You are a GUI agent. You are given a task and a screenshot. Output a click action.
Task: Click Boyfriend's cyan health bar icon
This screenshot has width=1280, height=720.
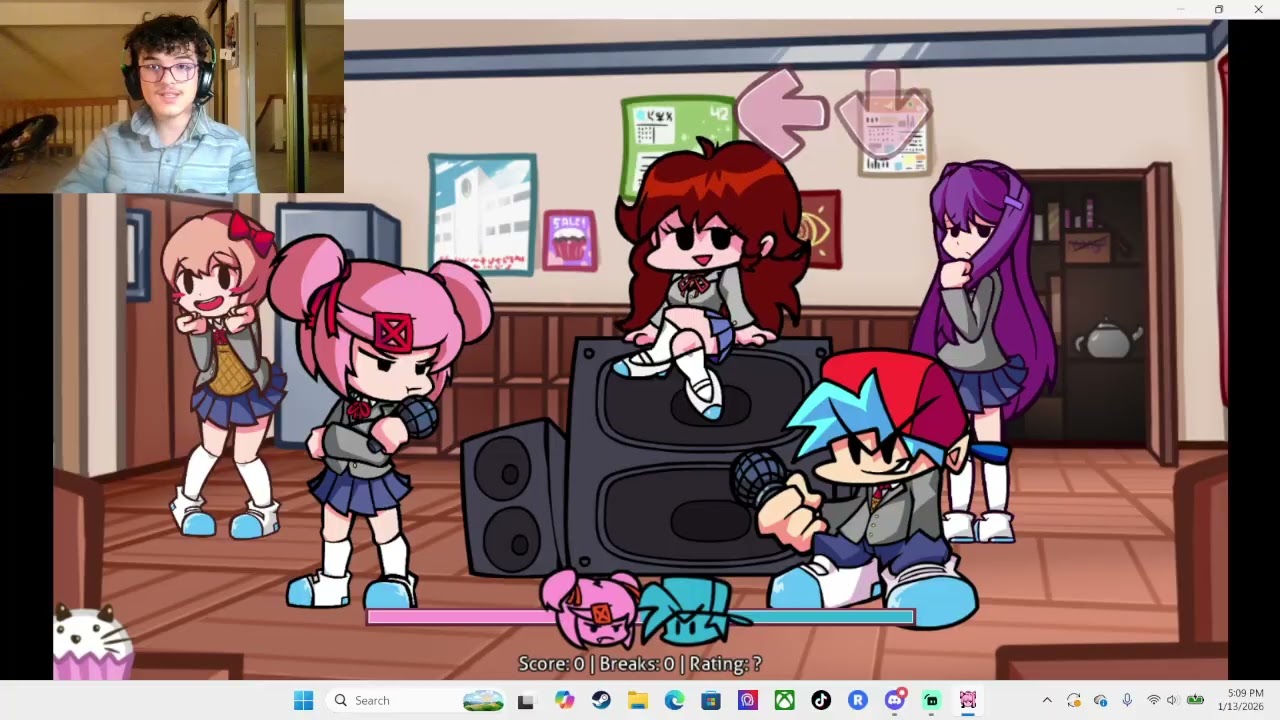point(692,611)
